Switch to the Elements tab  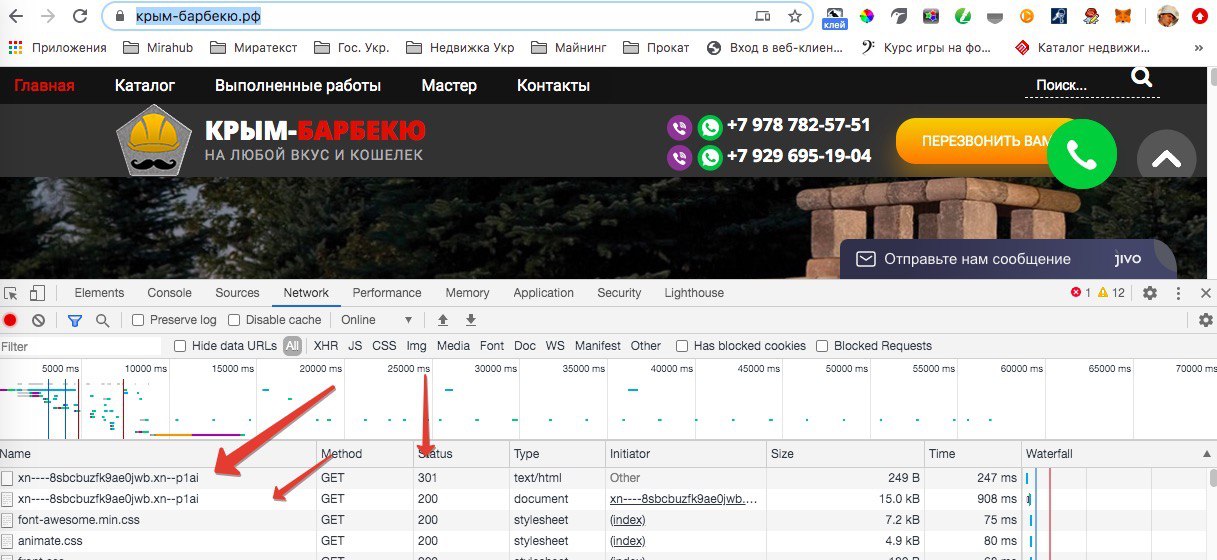pyautogui.click(x=99, y=293)
